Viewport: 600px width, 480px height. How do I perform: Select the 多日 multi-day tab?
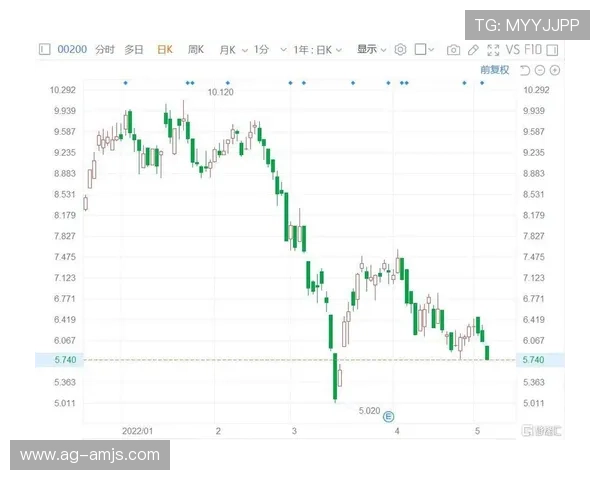pyautogui.click(x=134, y=49)
